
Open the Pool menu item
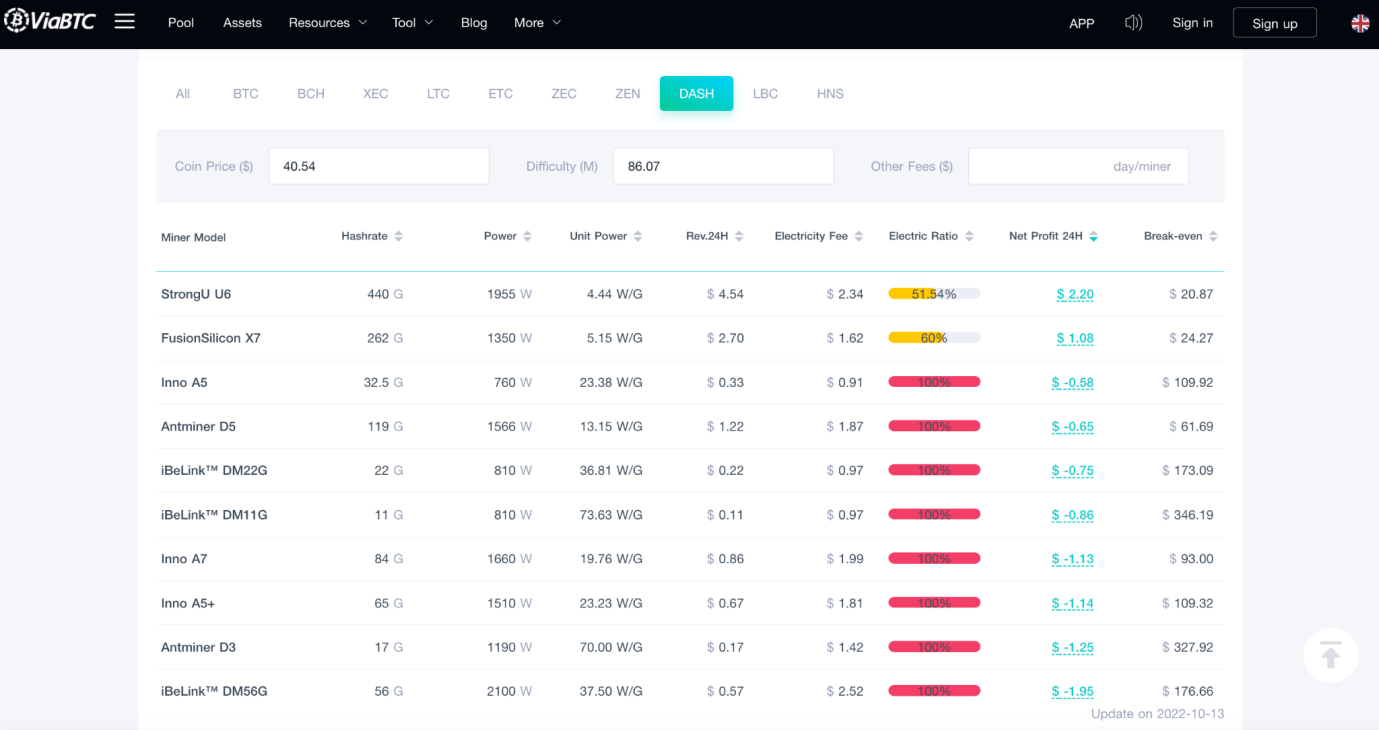[181, 22]
